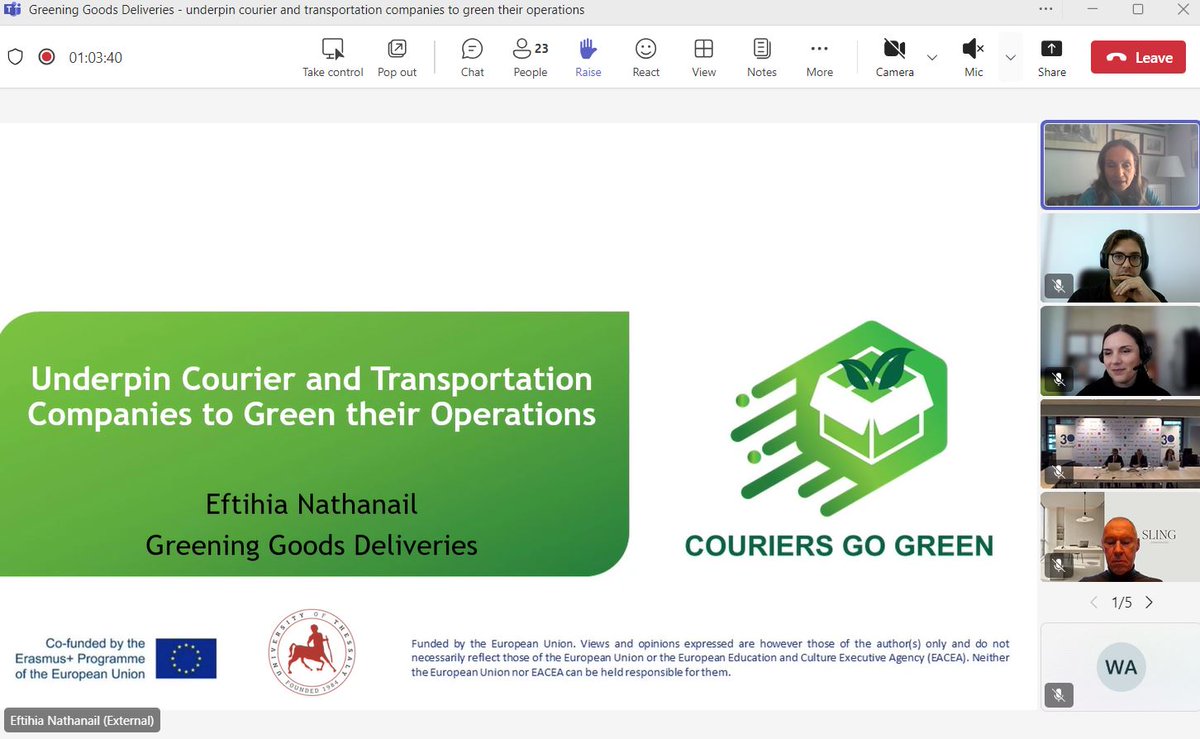Click the 1/5 page indicator text
Viewport: 1200px width, 739px height.
point(1122,602)
